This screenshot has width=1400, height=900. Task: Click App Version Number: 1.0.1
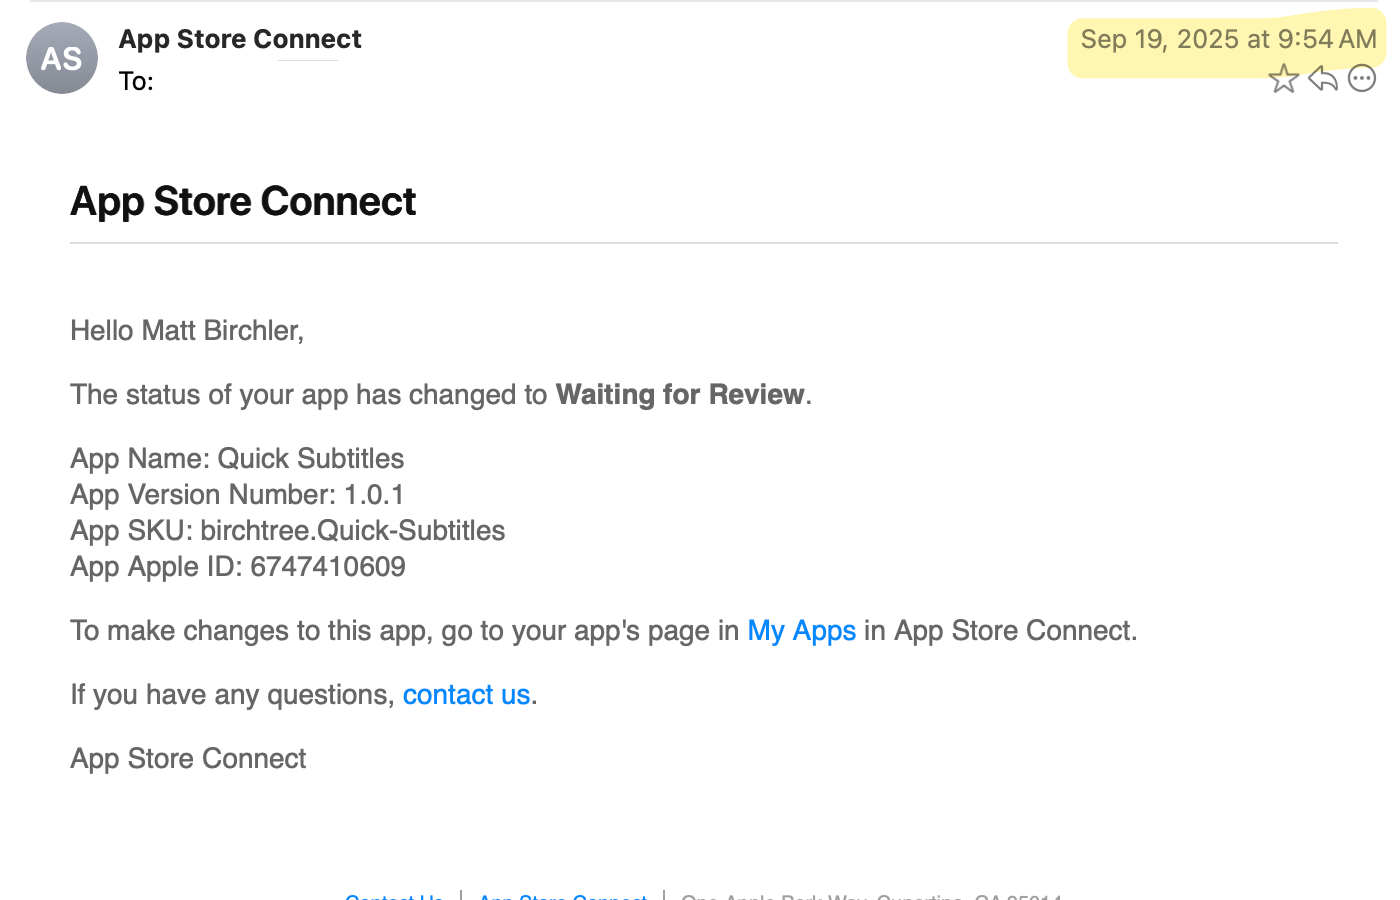tap(237, 495)
